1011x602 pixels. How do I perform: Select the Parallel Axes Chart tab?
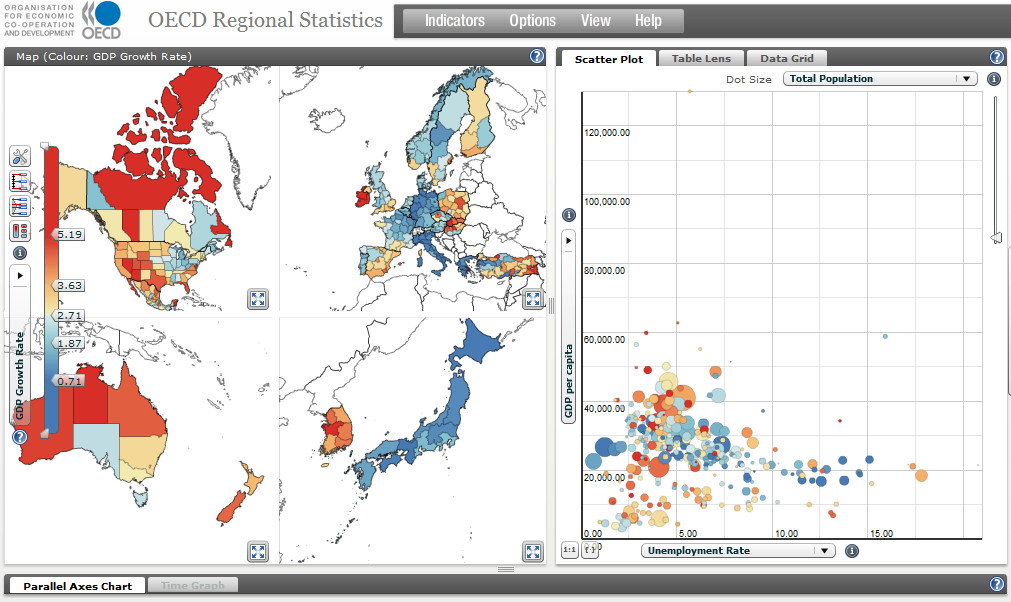point(77,586)
